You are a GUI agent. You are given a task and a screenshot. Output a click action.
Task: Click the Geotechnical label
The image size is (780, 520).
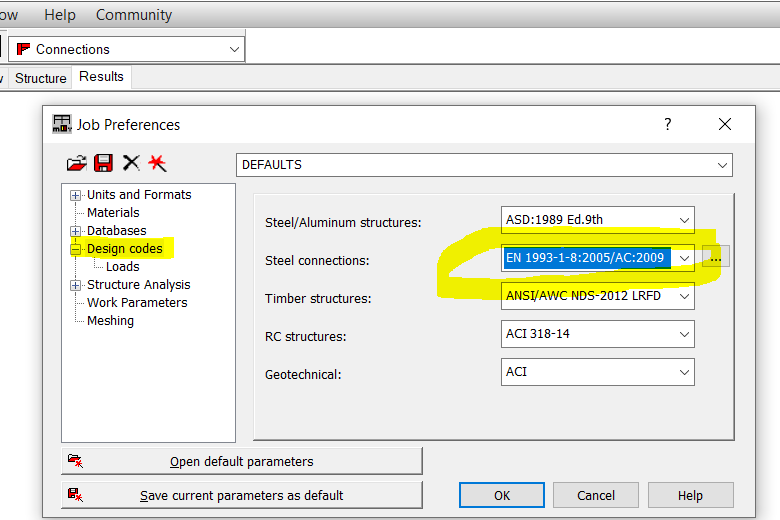coord(303,374)
